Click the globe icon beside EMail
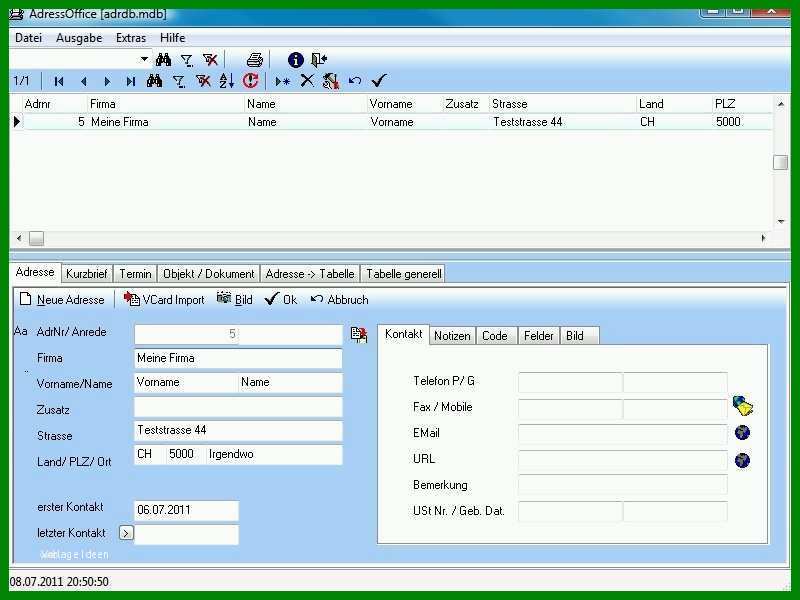This screenshot has width=800, height=600. 742,433
